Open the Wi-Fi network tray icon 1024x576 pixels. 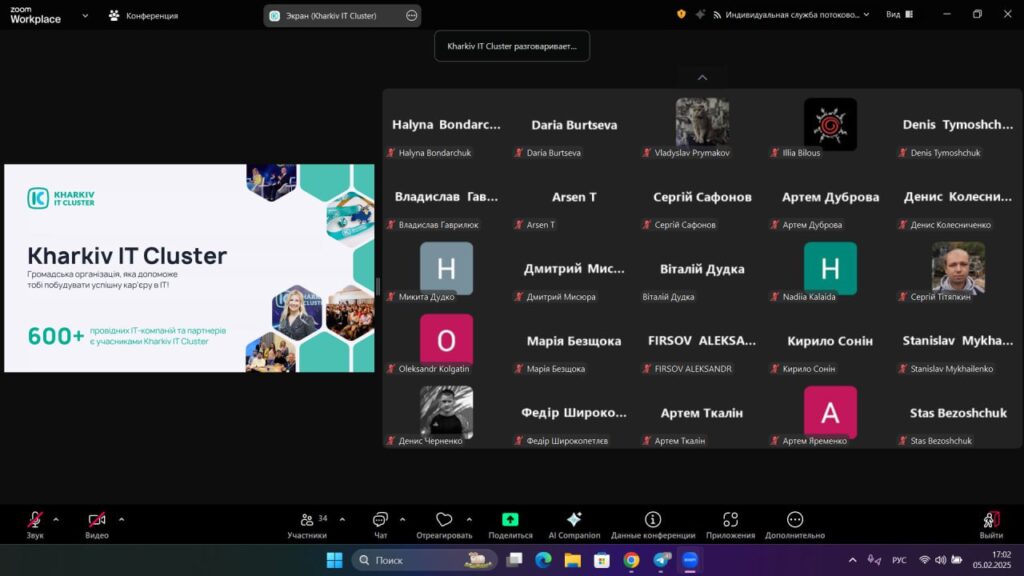pyautogui.click(x=924, y=560)
